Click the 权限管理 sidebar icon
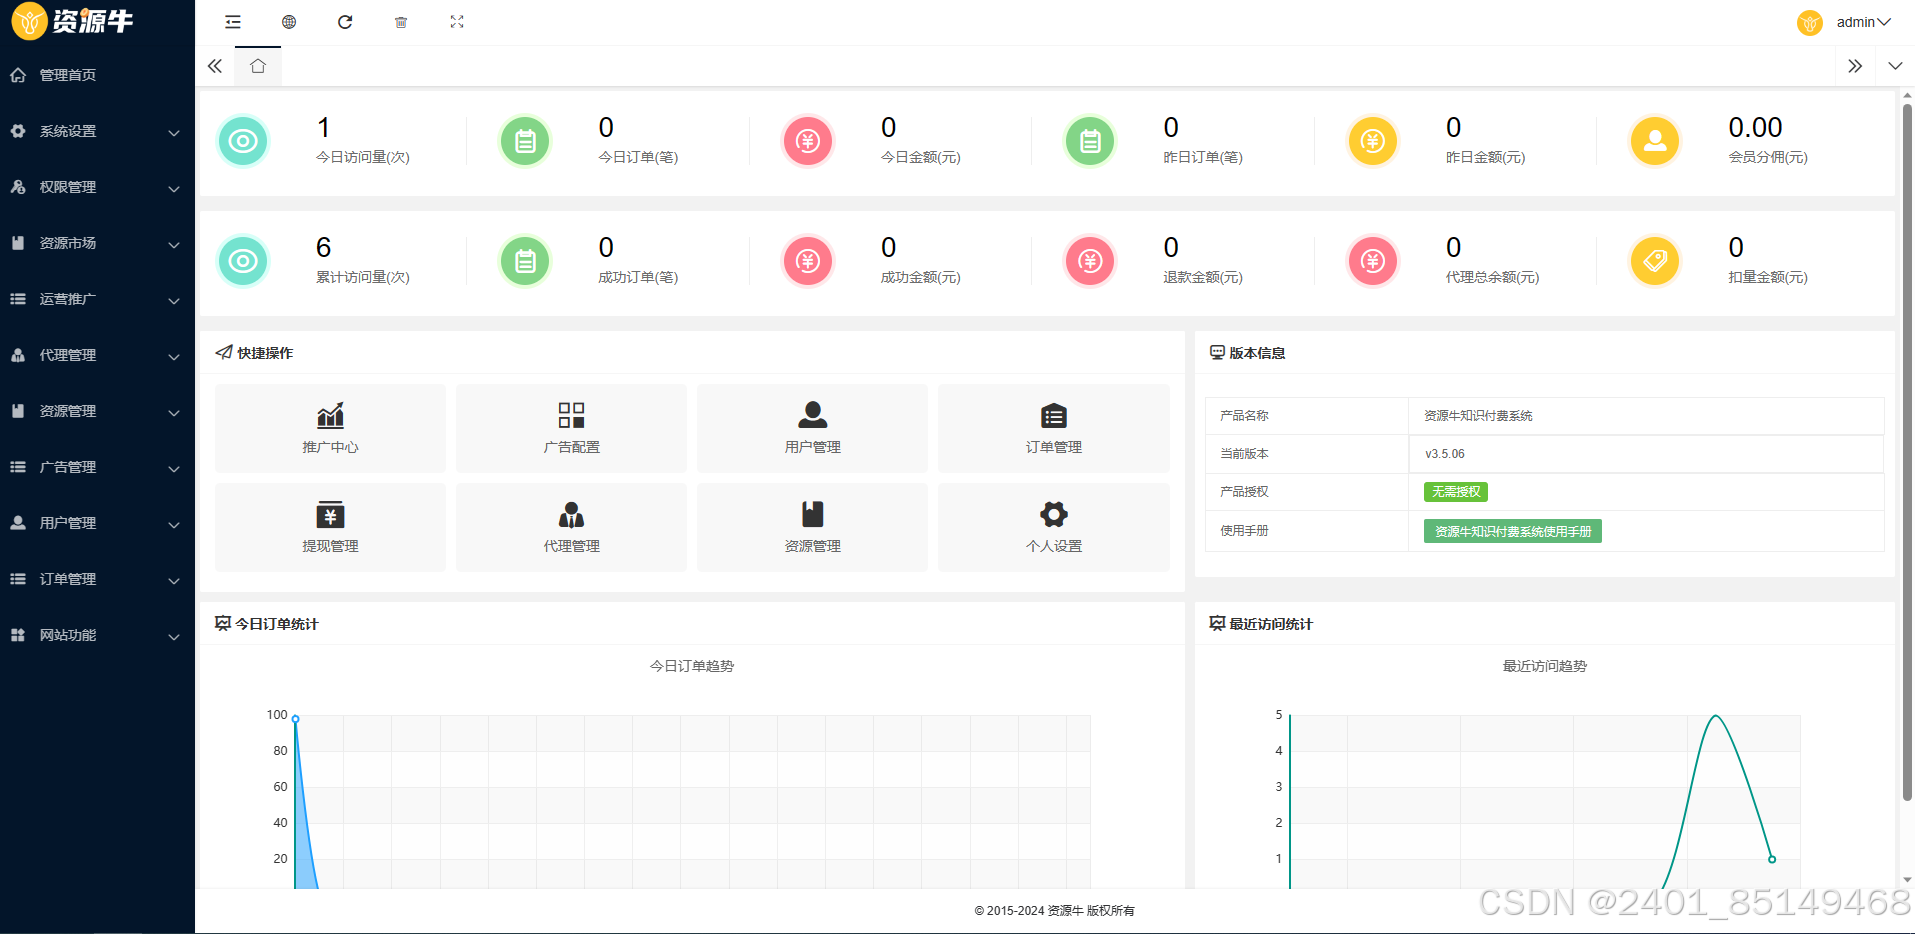 pyautogui.click(x=18, y=187)
